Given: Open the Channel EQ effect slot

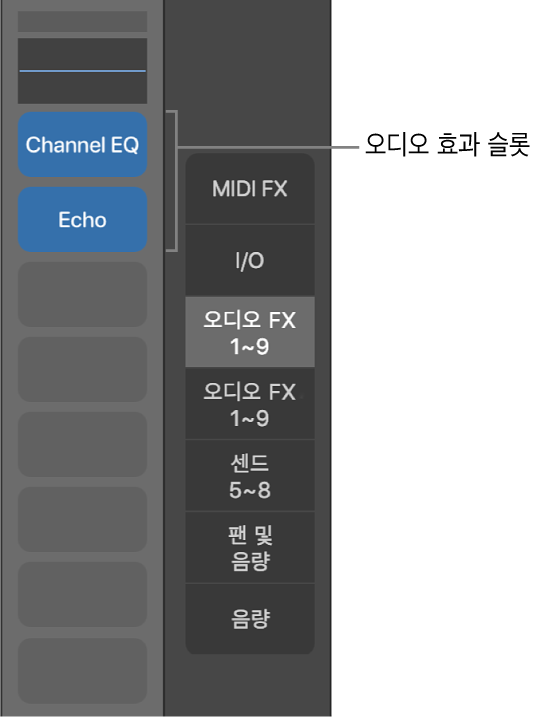Looking at the screenshot, I should (82, 145).
